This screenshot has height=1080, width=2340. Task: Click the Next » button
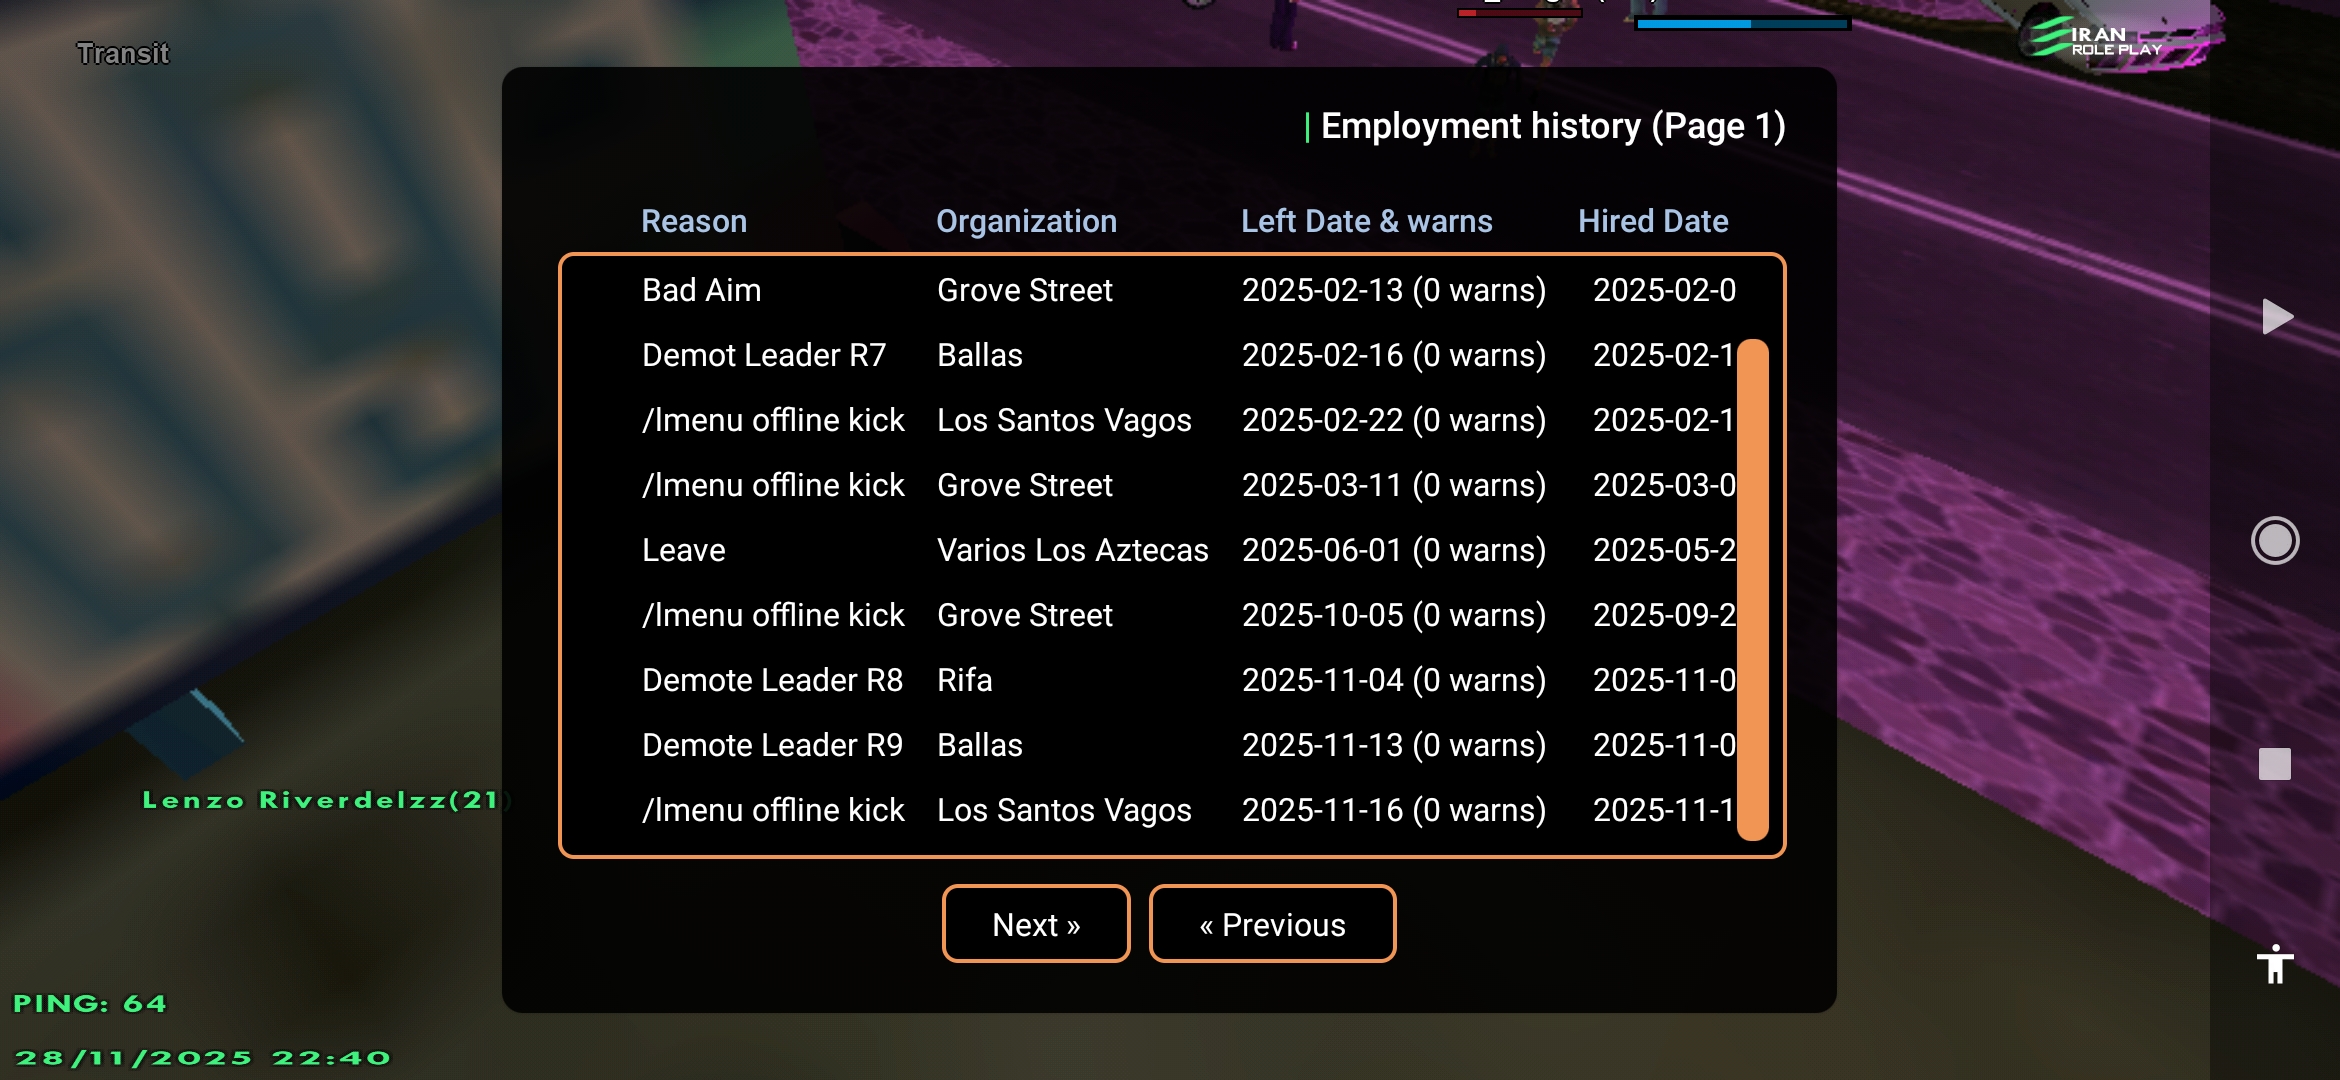click(1036, 924)
